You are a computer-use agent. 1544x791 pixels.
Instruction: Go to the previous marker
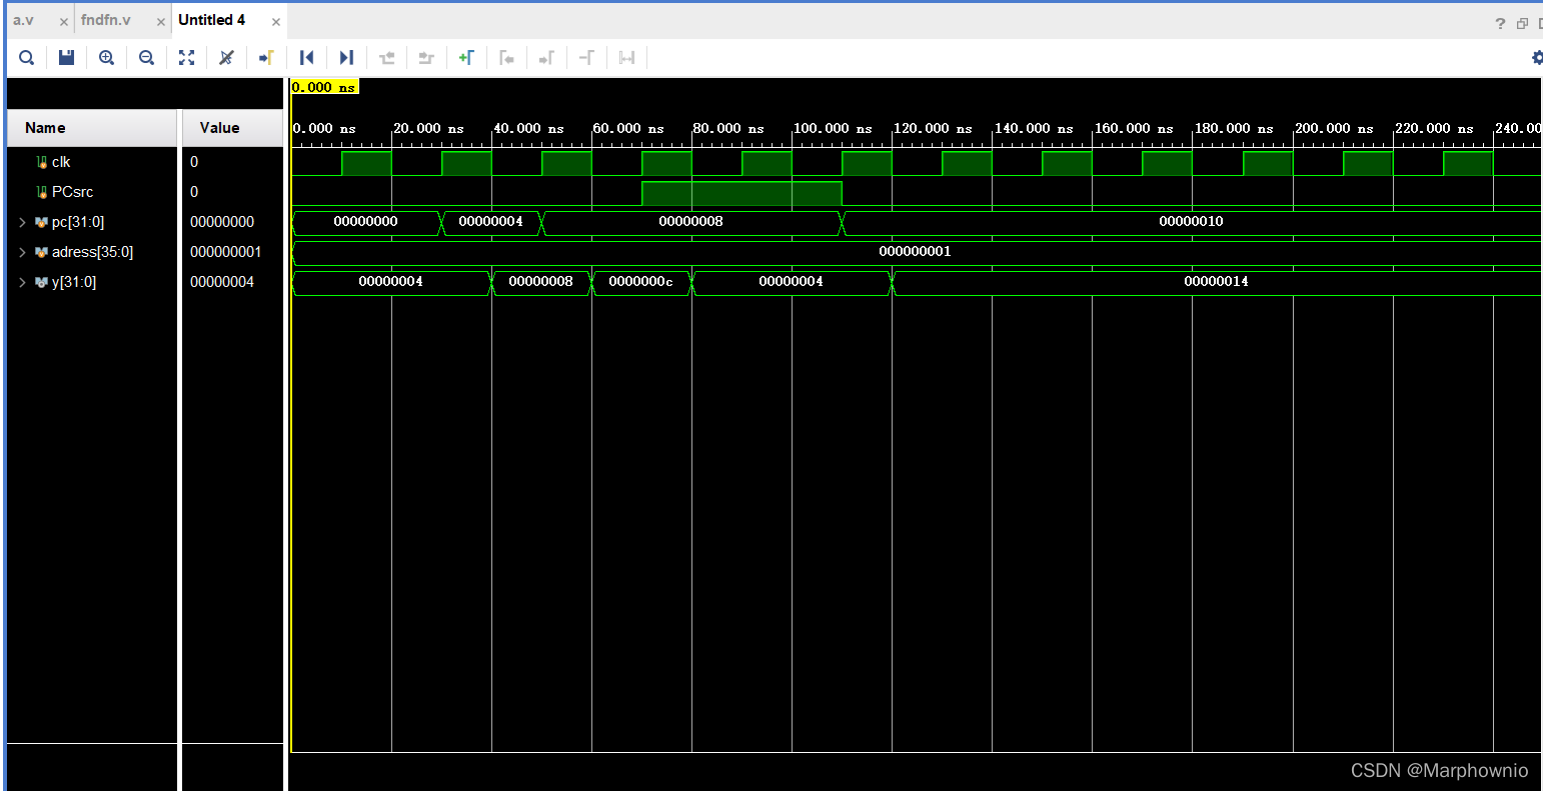[x=507, y=58]
